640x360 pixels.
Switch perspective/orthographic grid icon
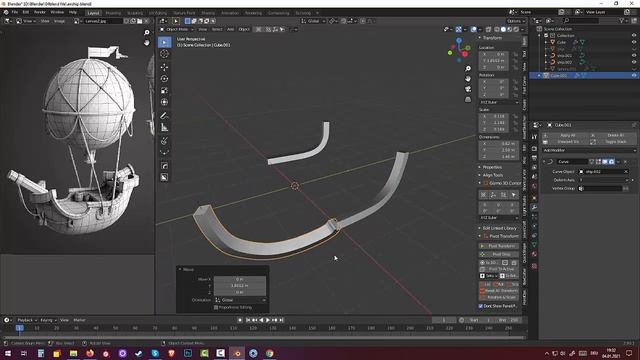(468, 99)
